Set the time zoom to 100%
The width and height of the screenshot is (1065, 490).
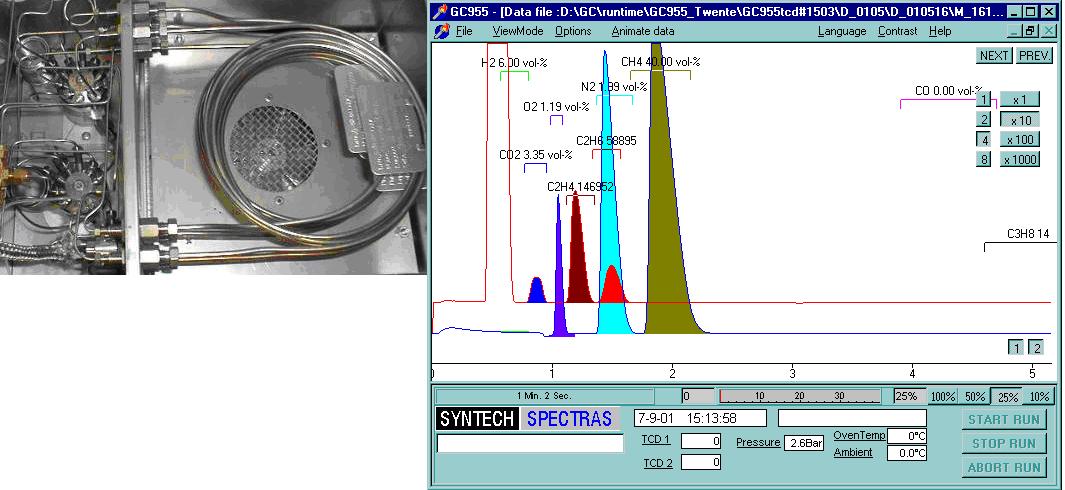pyautogui.click(x=943, y=396)
